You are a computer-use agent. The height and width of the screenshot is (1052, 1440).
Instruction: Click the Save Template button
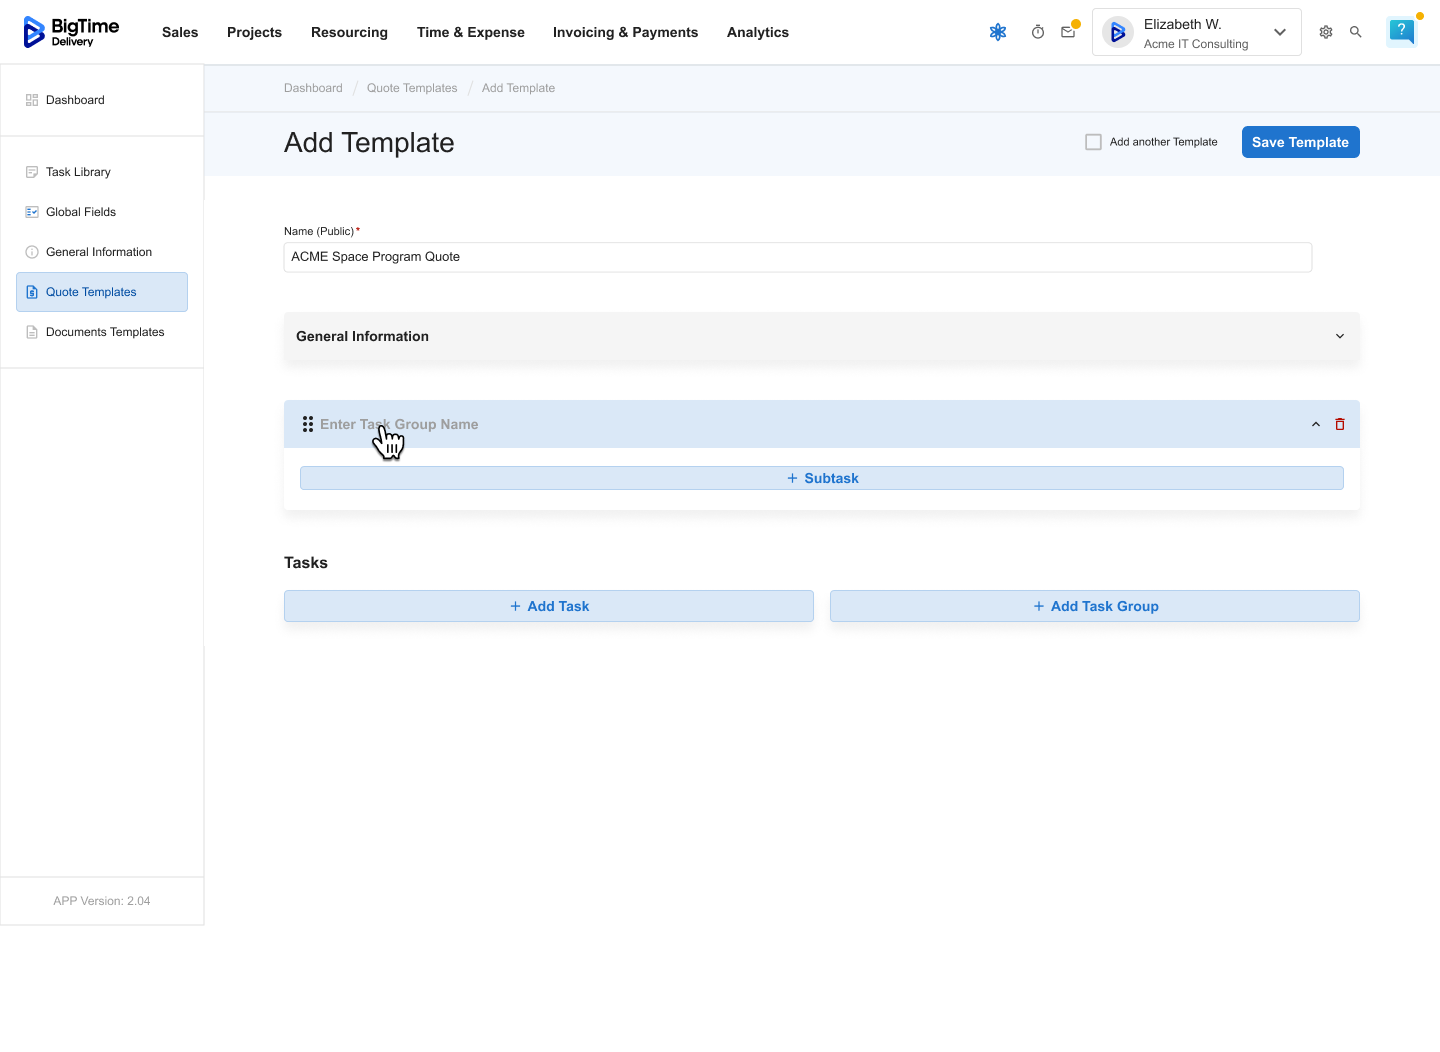(x=1300, y=142)
